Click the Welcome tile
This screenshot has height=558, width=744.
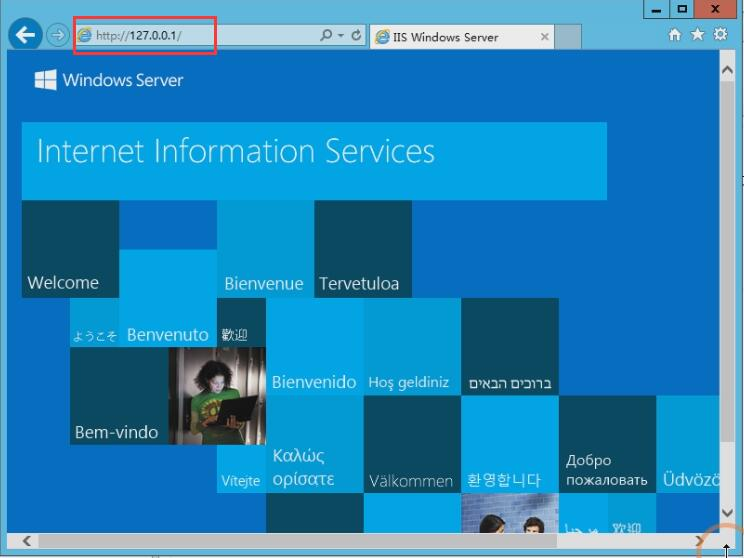point(70,249)
